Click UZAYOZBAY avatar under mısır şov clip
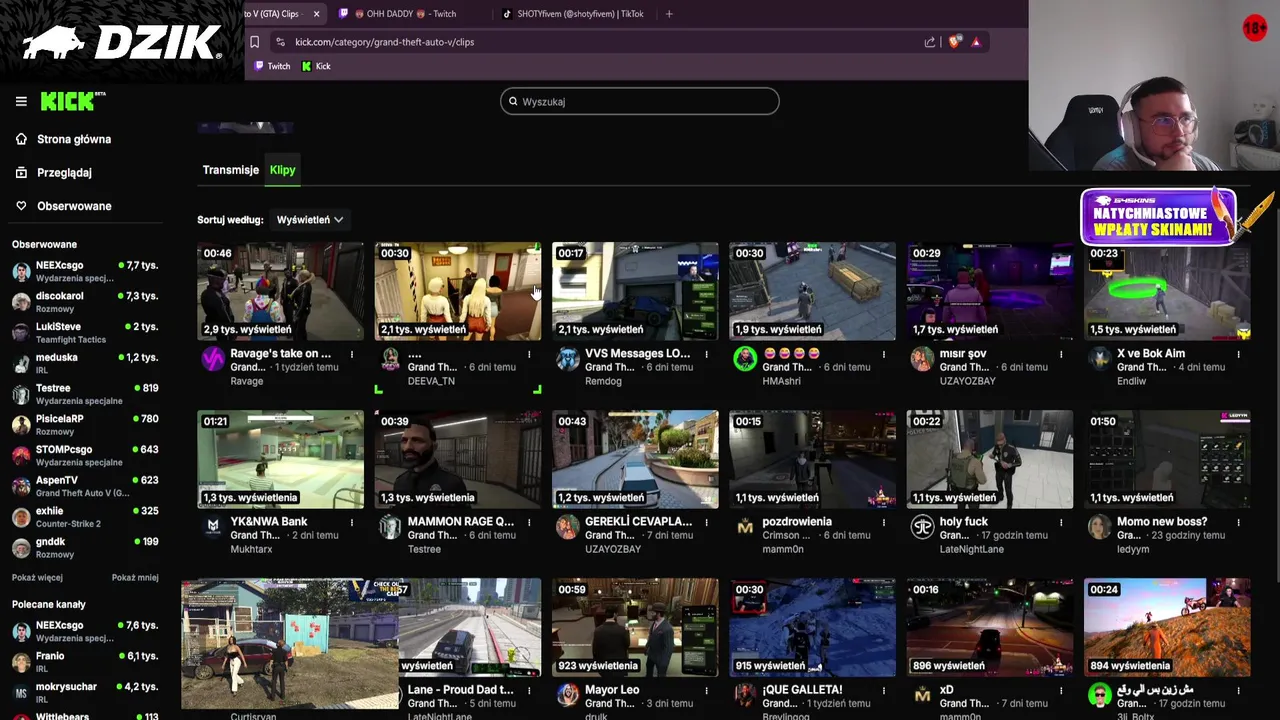 922,359
